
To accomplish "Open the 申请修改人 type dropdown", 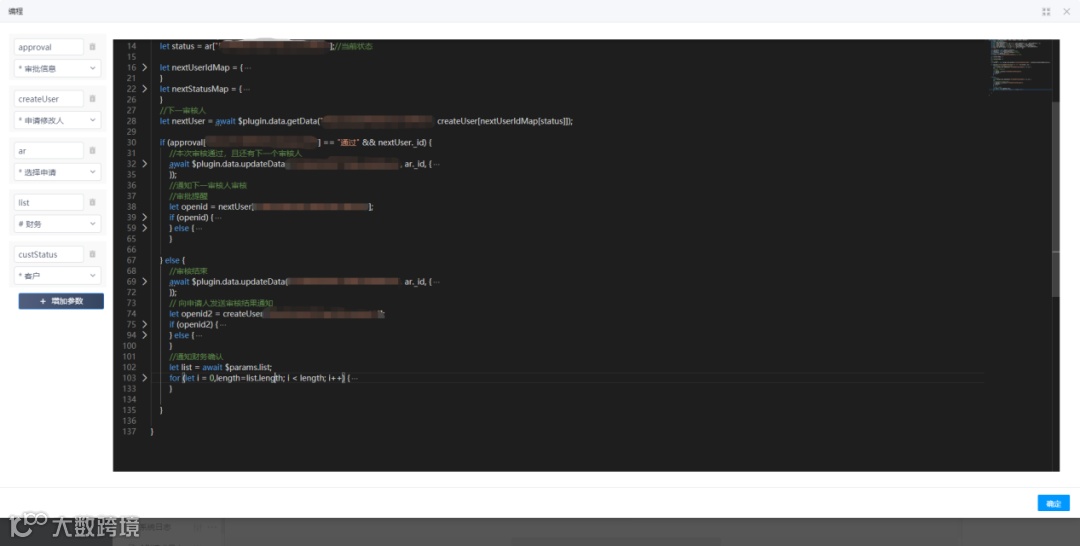I will click(x=57, y=120).
